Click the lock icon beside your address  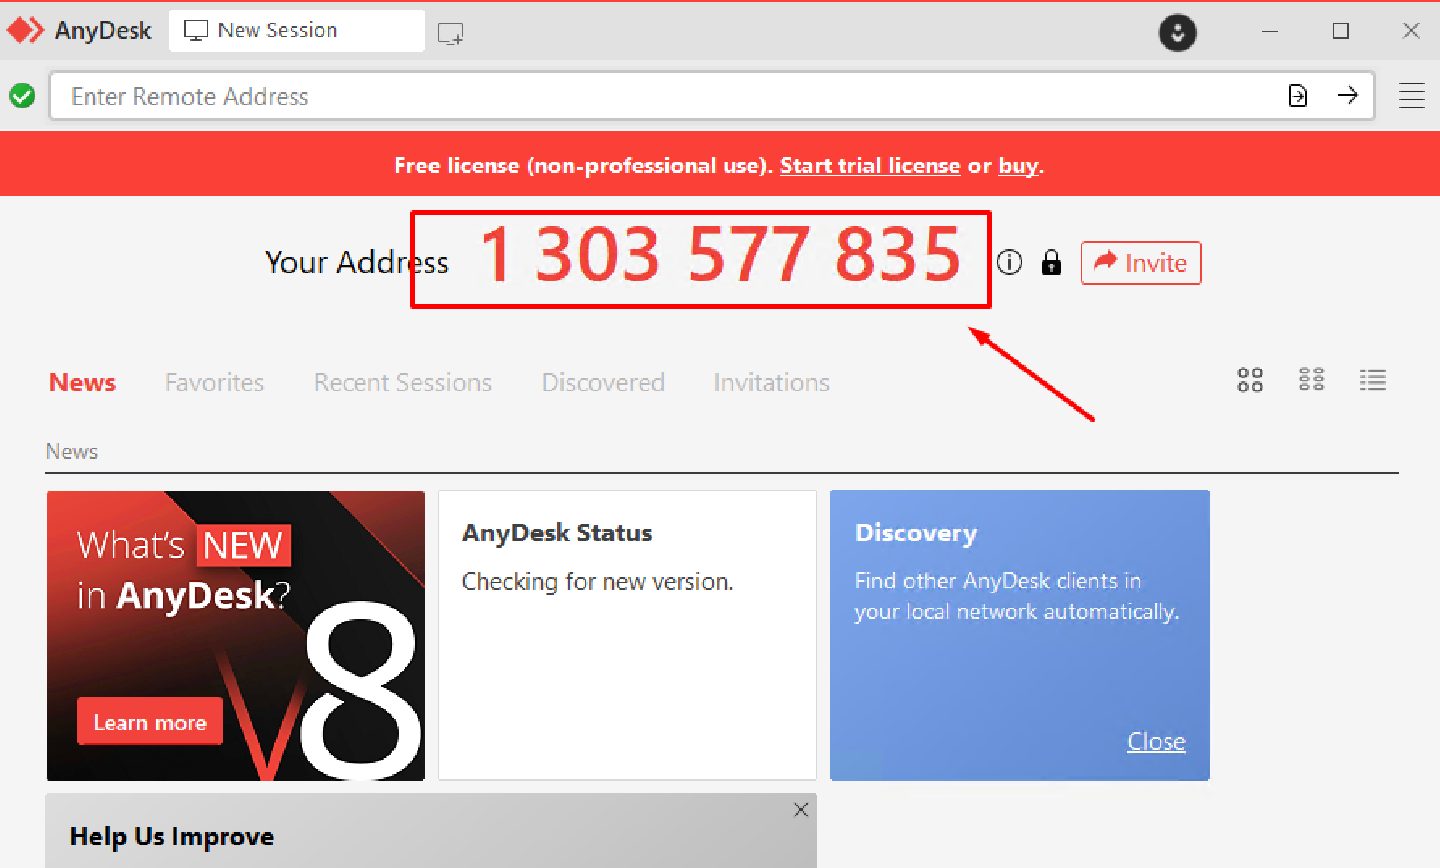pos(1051,262)
